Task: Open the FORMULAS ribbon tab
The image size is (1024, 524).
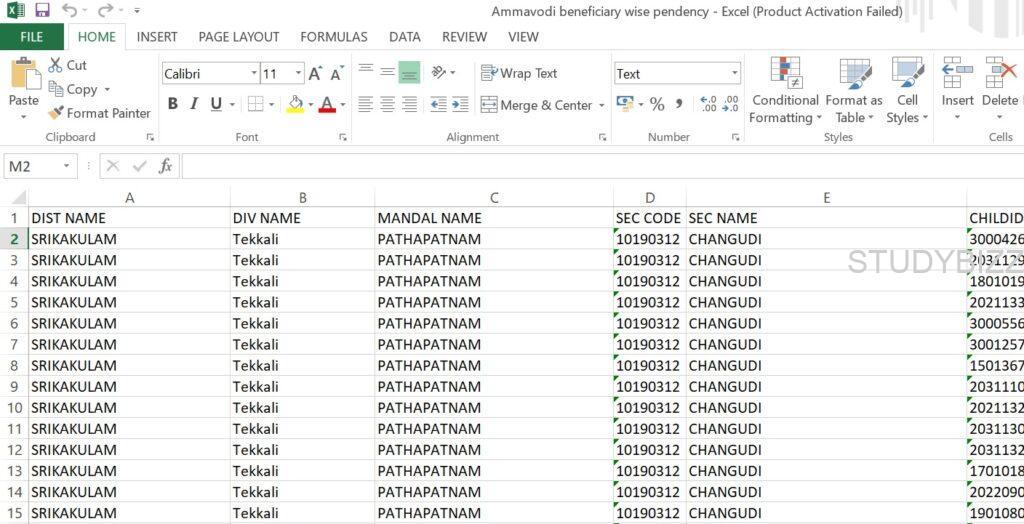Action: pos(333,37)
